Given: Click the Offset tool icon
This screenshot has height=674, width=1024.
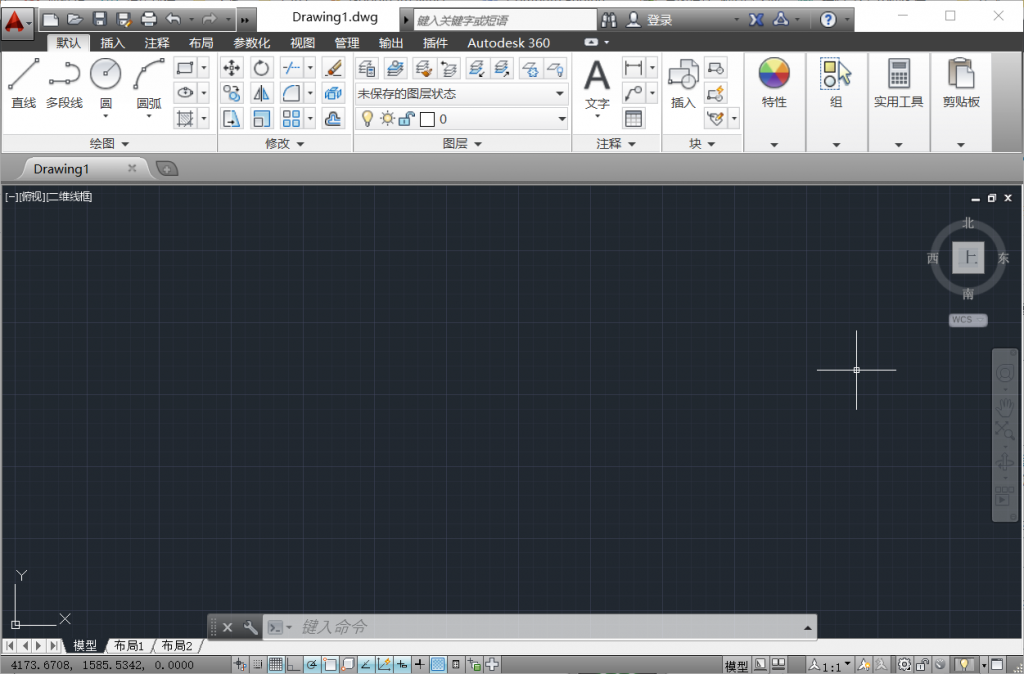Looking at the screenshot, I should (x=333, y=119).
